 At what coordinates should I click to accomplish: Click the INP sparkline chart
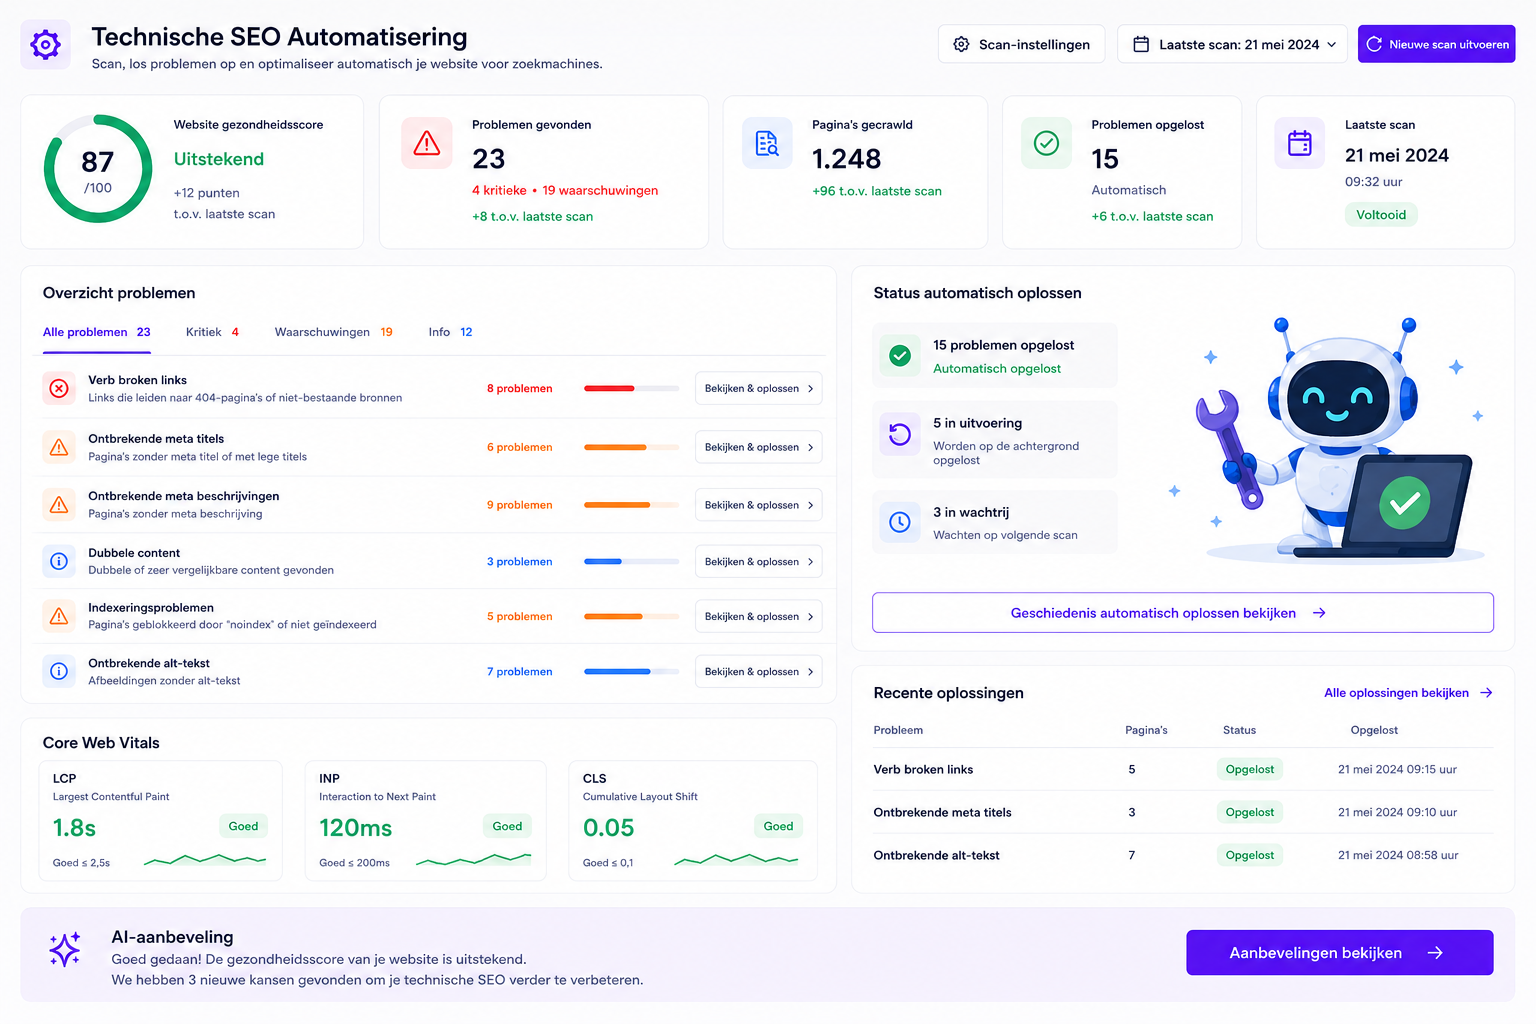473,859
